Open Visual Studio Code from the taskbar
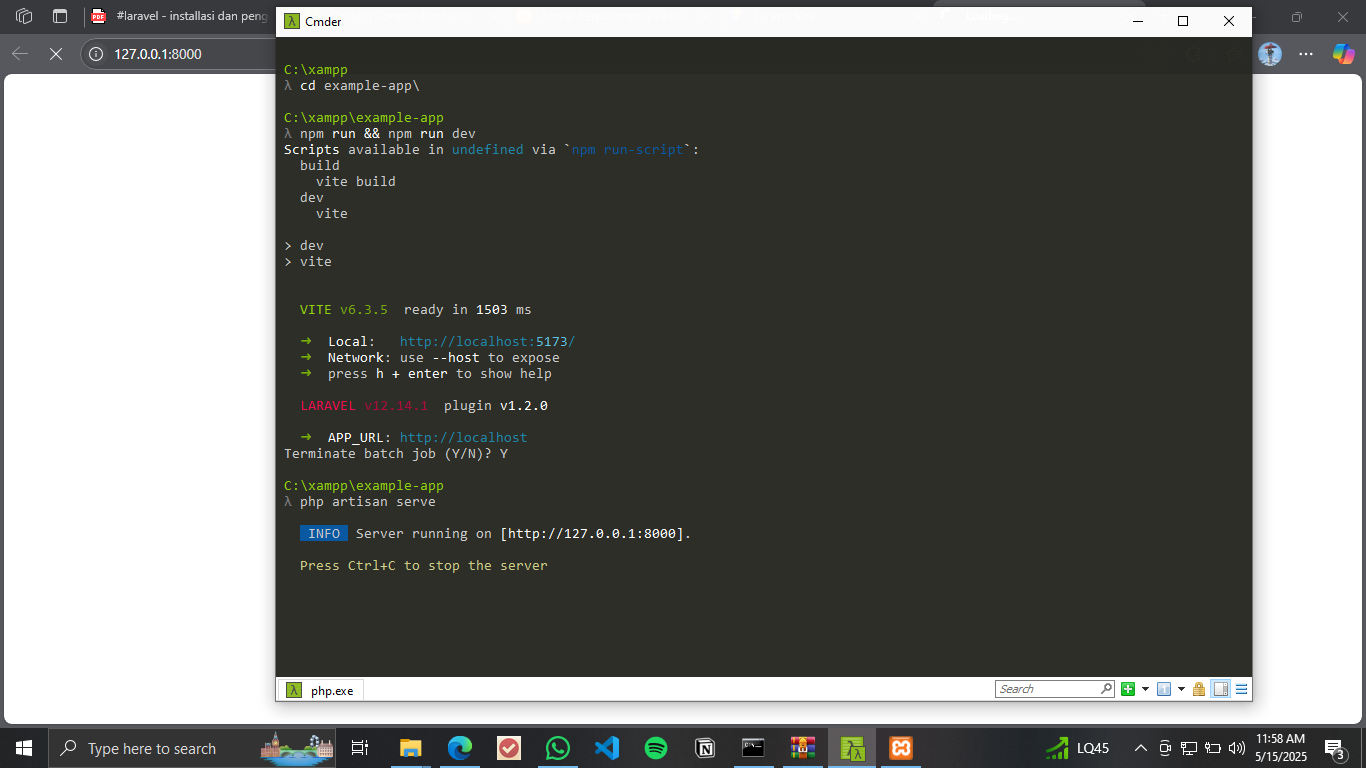Screen dimensions: 1366x768 (x=606, y=747)
